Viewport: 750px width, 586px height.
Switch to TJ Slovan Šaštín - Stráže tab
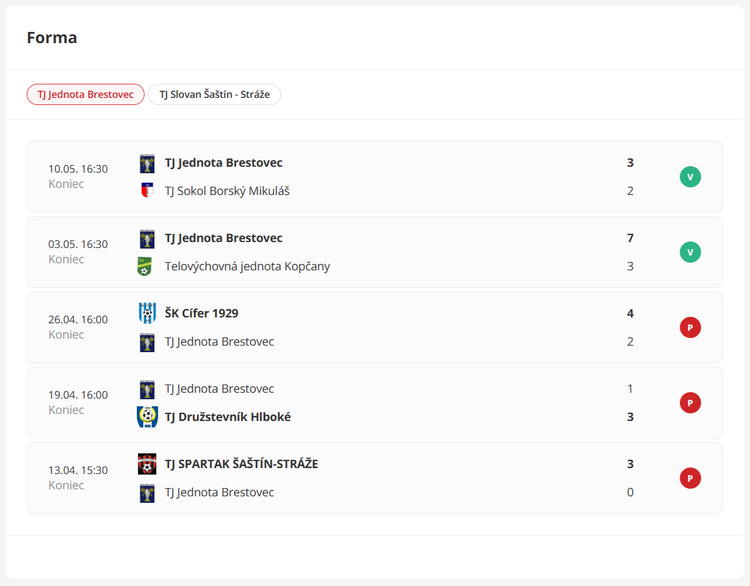[x=214, y=94]
